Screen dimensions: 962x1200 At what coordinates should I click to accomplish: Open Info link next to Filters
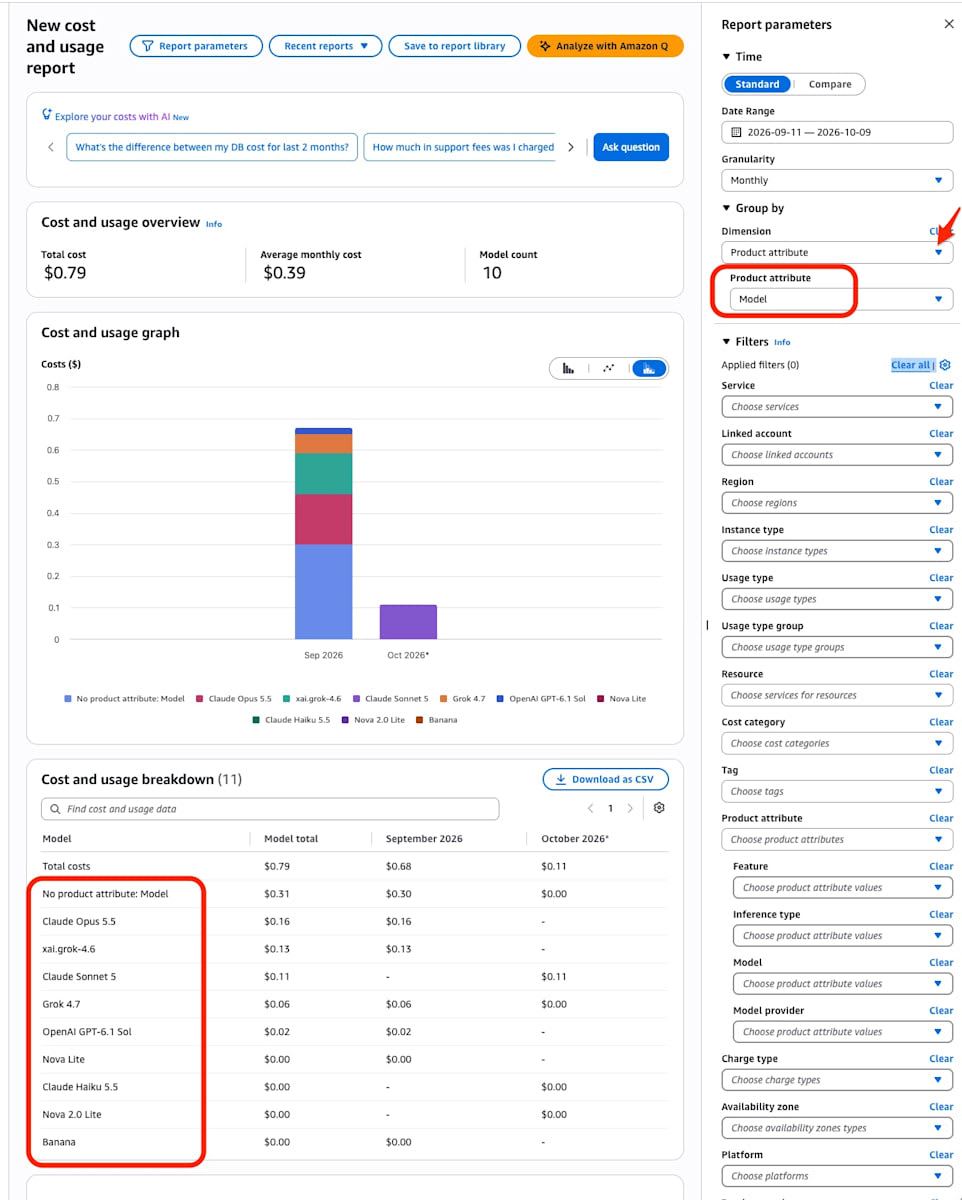point(782,342)
